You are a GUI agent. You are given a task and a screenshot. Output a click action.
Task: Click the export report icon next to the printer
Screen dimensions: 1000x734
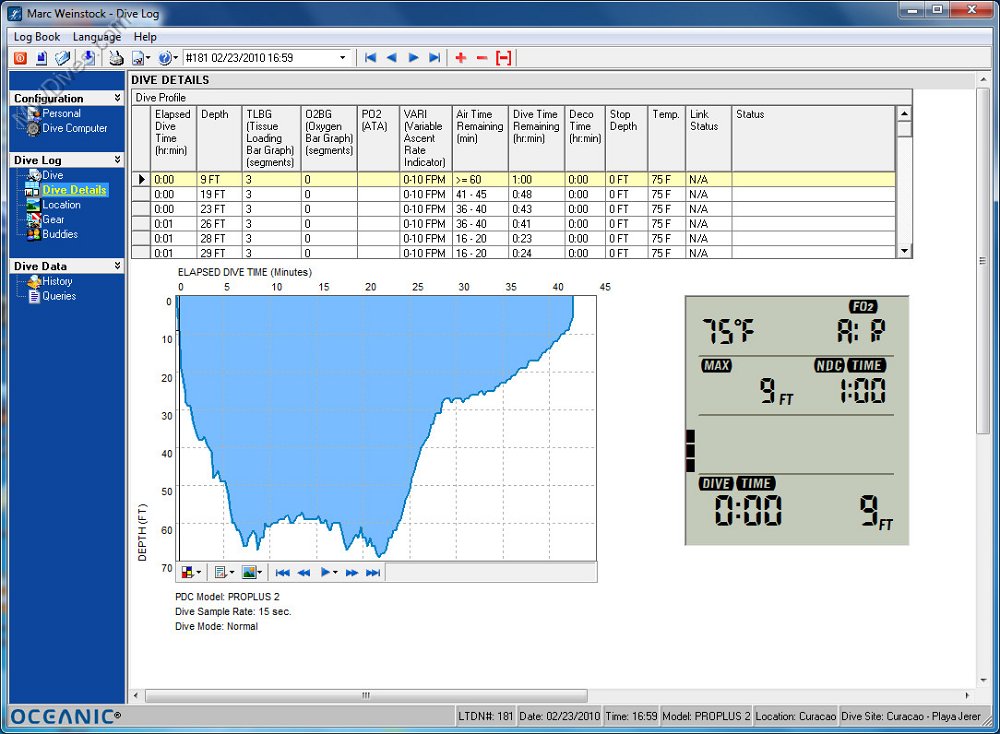137,58
